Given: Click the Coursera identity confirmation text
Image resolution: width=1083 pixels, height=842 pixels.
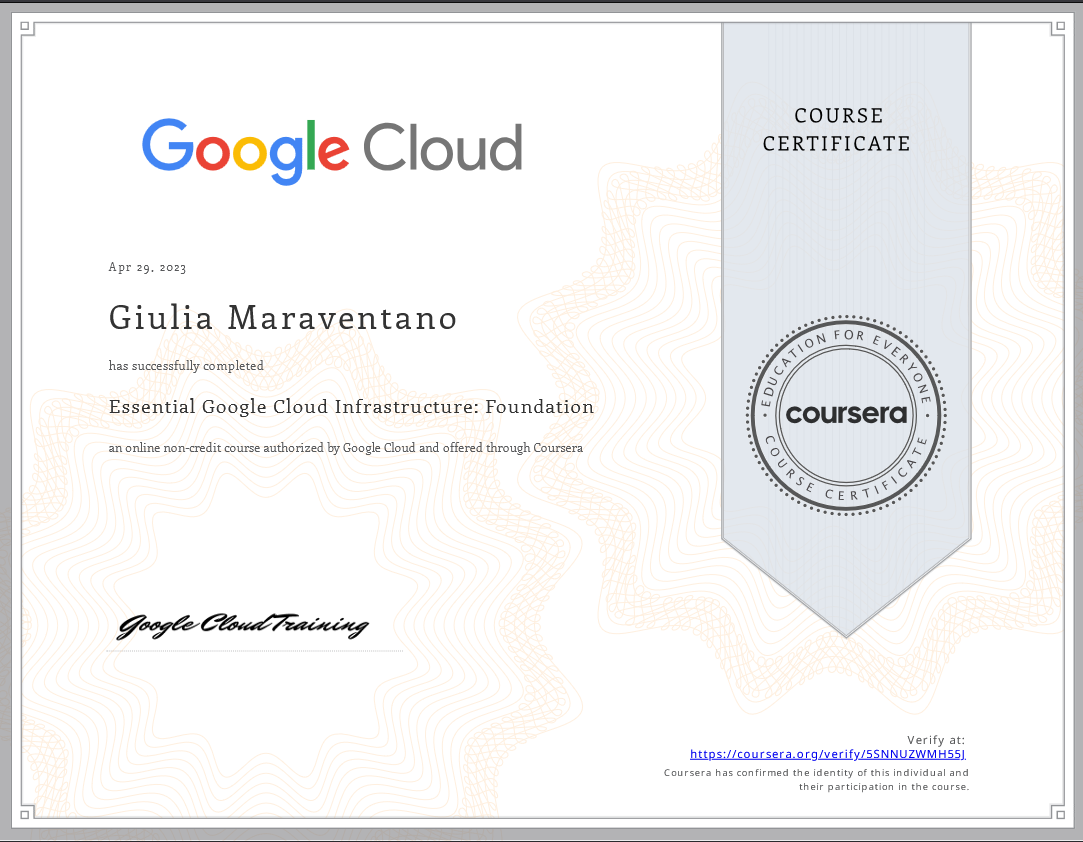Looking at the screenshot, I should pos(816,780).
